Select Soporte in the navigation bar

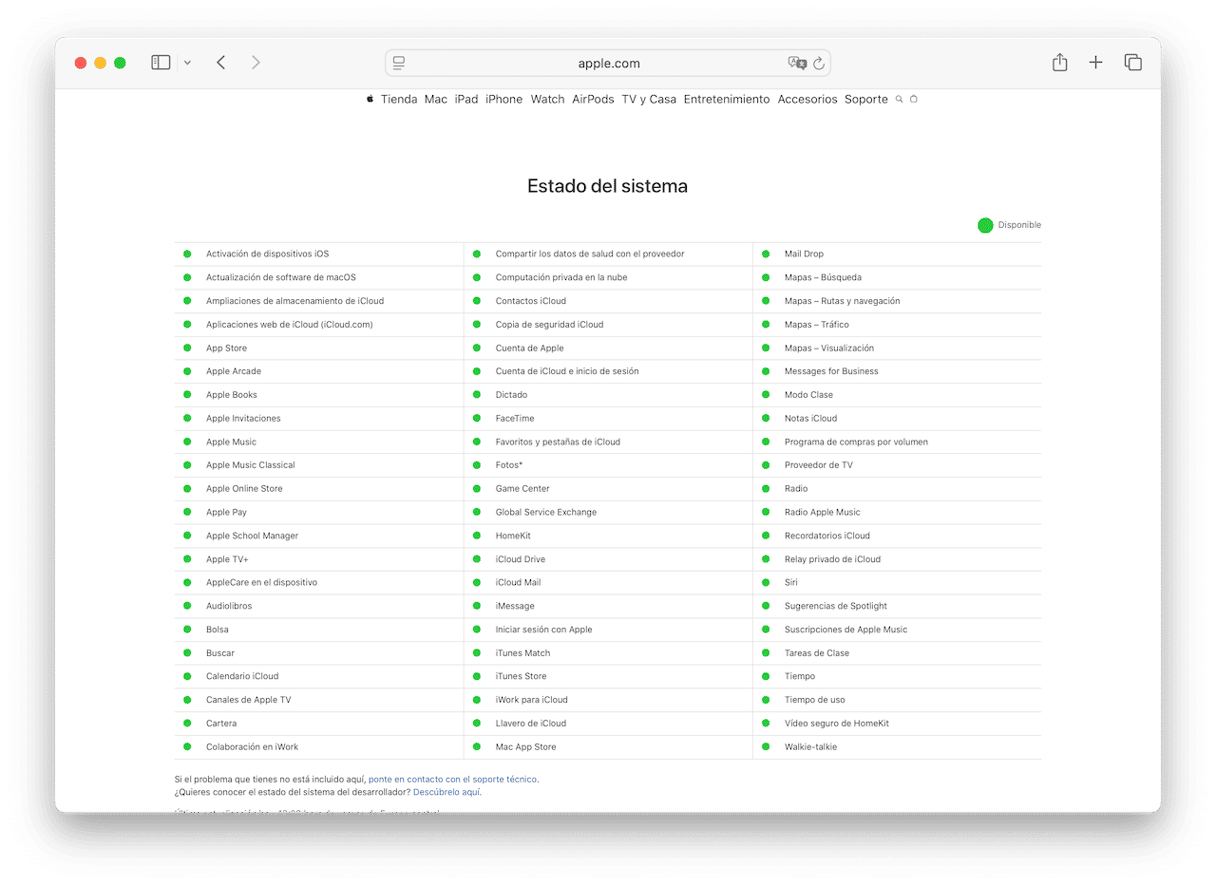click(866, 99)
